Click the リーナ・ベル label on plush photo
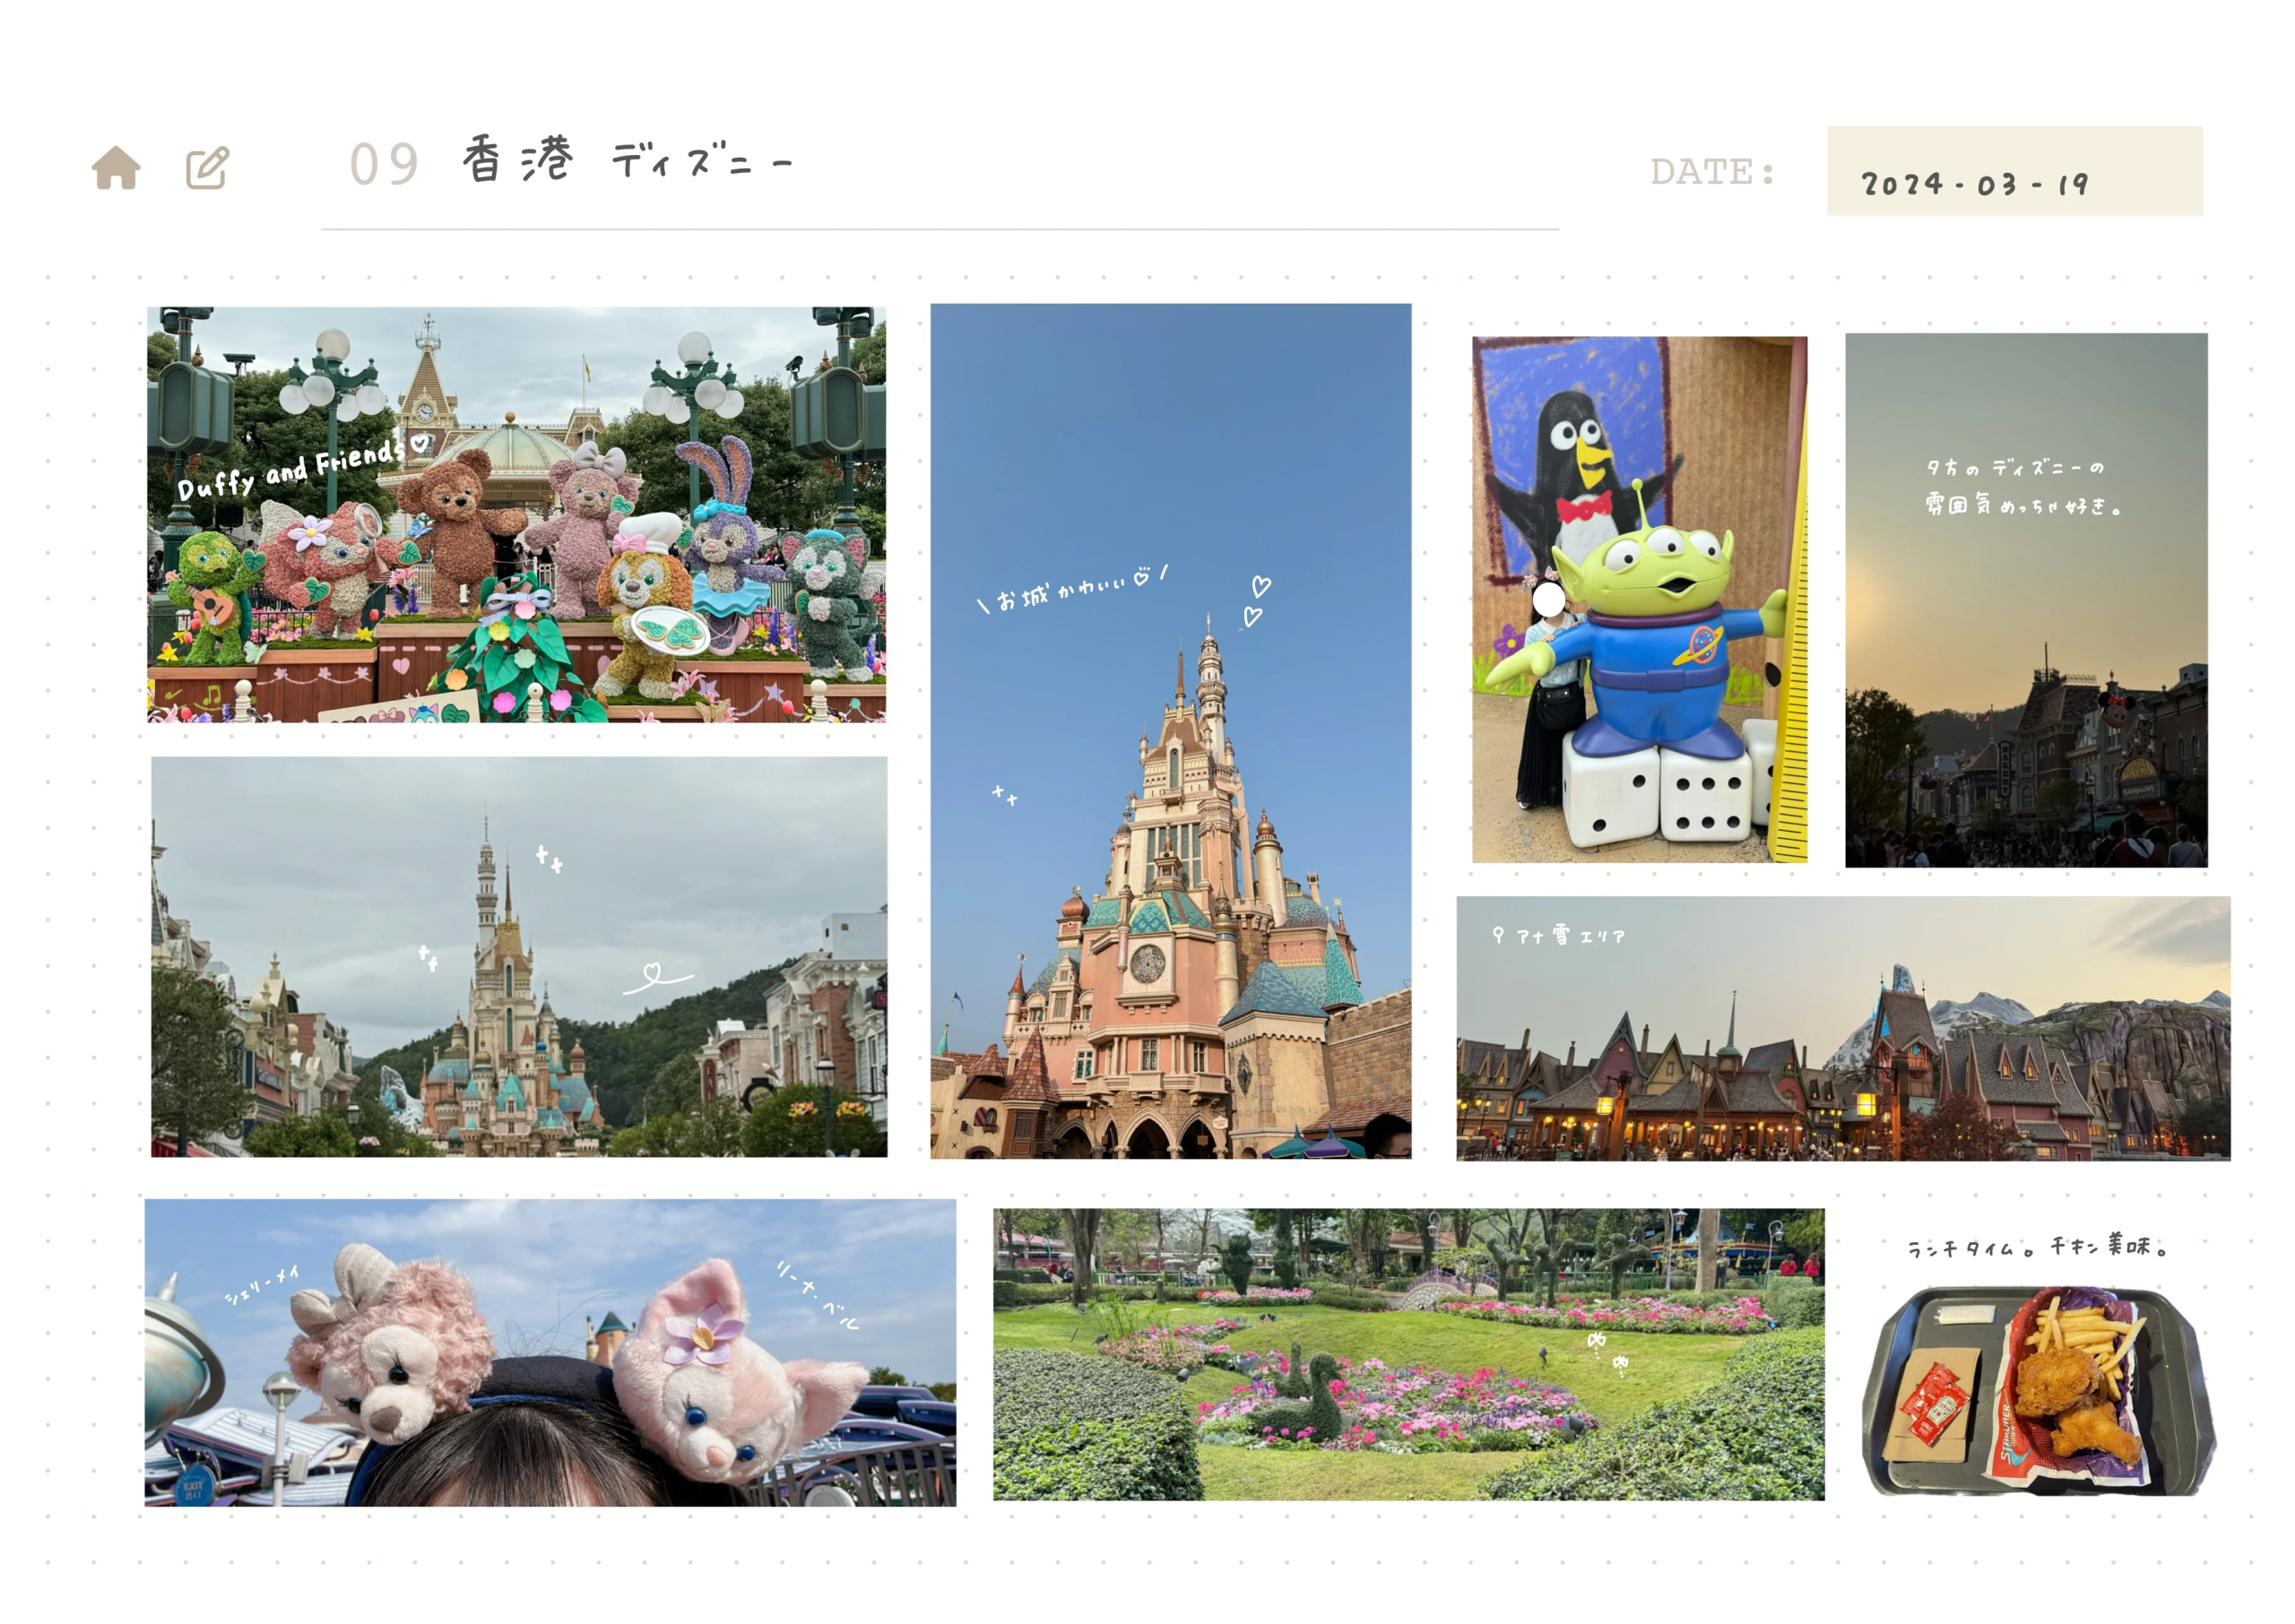 coord(818,1294)
